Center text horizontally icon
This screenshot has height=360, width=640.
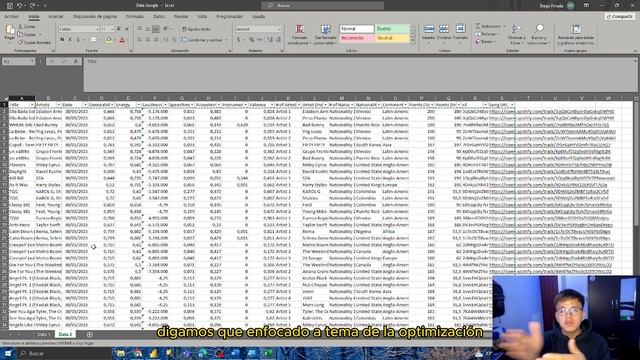[x=147, y=40]
